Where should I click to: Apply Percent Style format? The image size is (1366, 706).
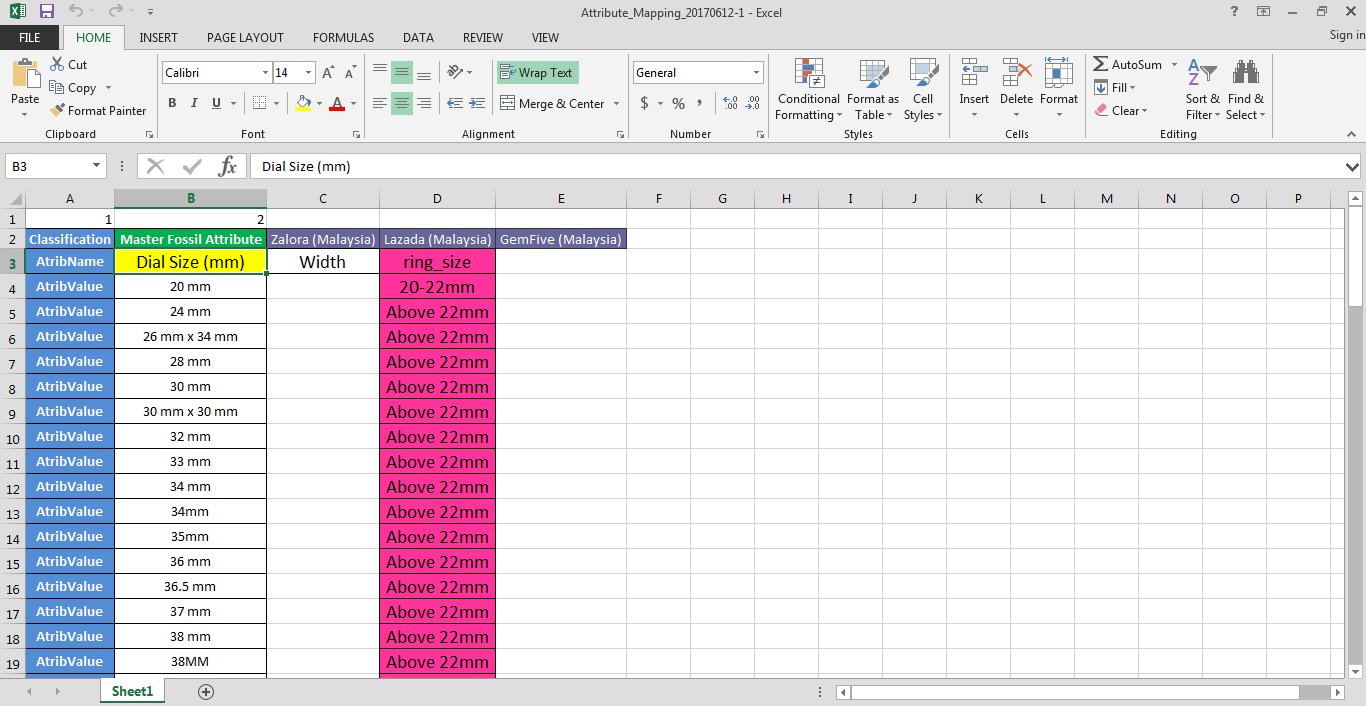coord(678,103)
